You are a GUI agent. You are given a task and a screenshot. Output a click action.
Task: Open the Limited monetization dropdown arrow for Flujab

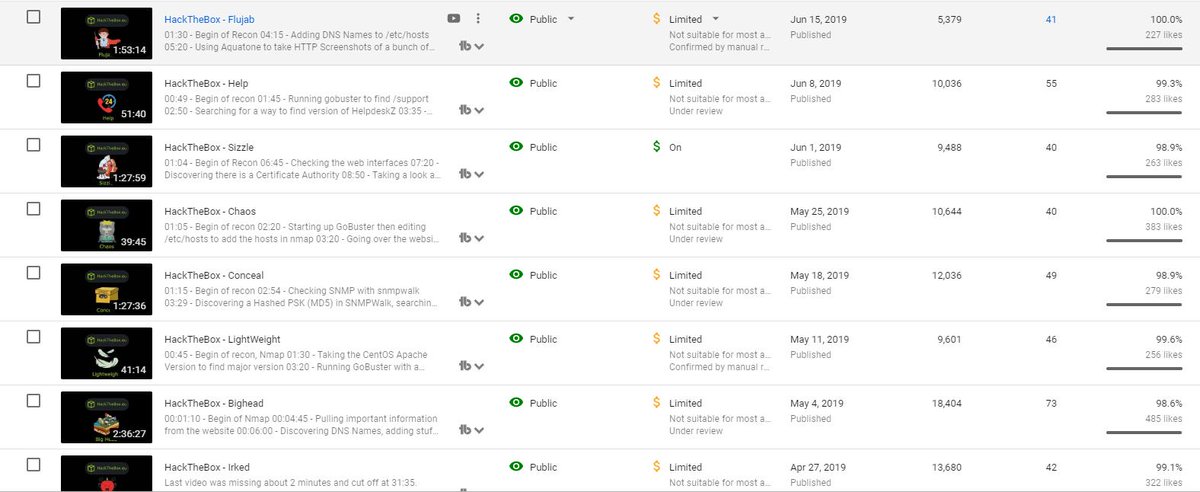tap(716, 19)
